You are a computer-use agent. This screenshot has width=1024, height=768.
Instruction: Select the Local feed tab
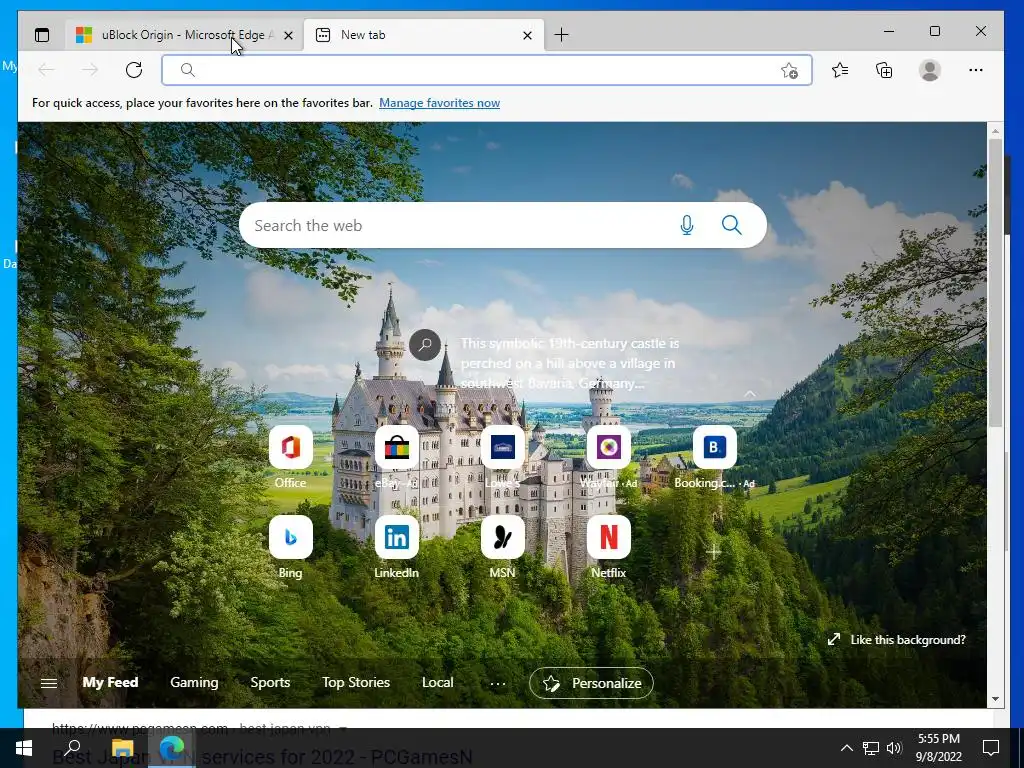[x=438, y=682]
